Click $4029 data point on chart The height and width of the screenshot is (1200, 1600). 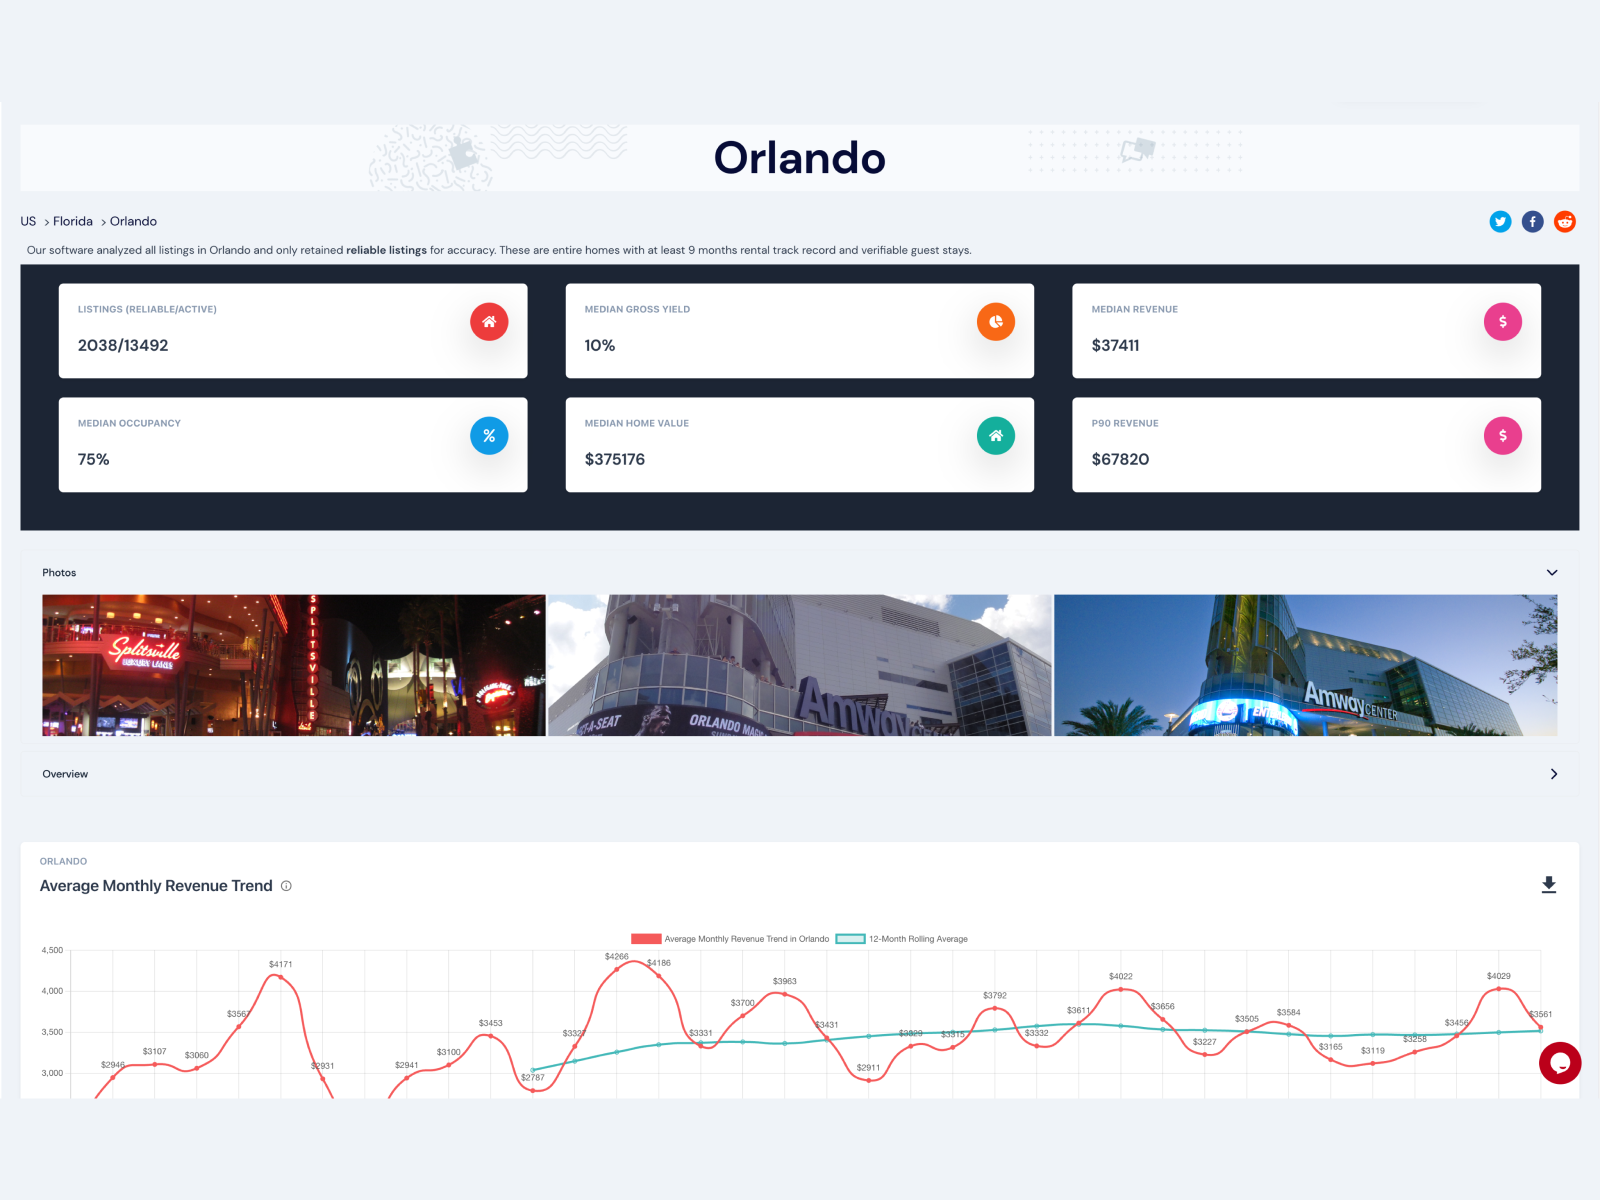coord(1499,988)
